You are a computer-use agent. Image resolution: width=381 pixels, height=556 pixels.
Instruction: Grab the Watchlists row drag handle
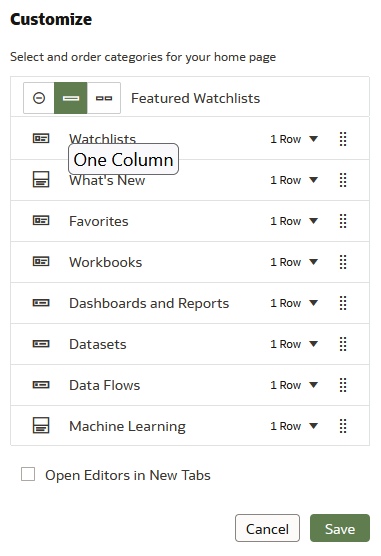click(x=343, y=139)
